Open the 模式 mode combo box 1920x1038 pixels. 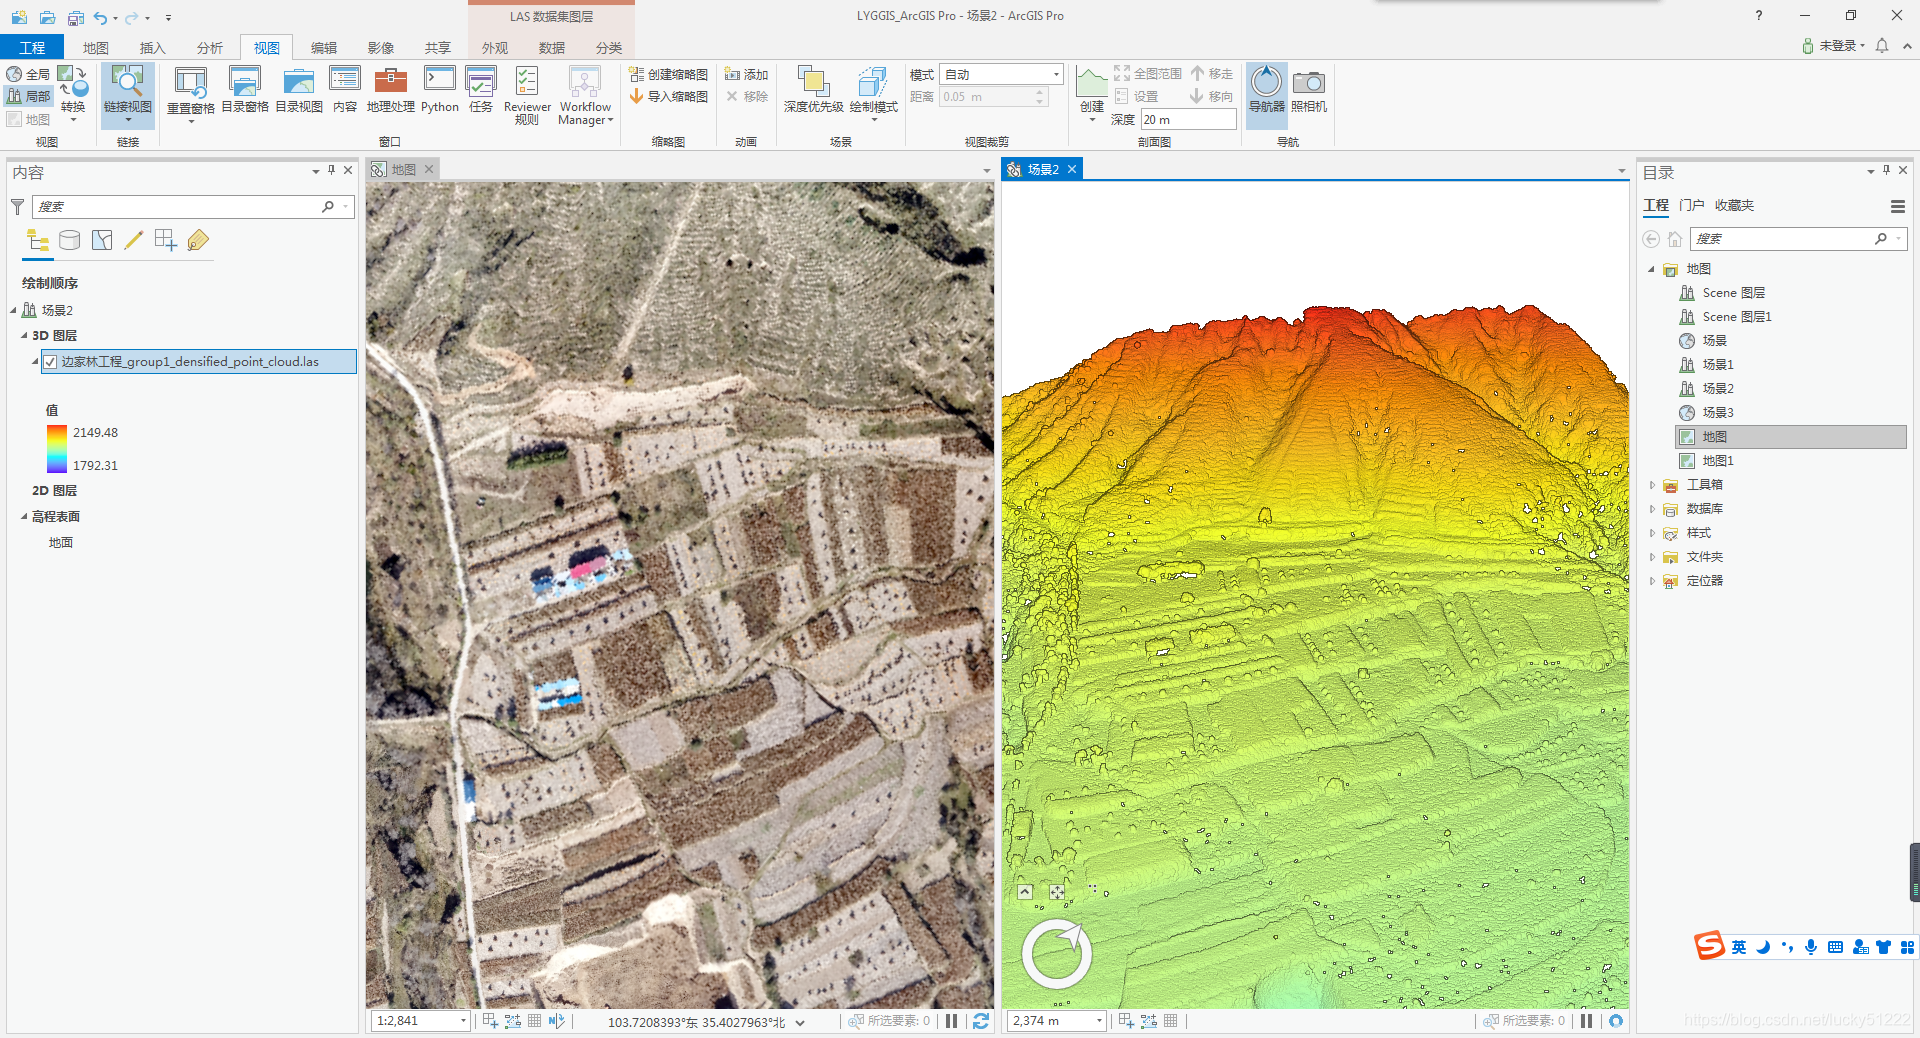[1001, 74]
